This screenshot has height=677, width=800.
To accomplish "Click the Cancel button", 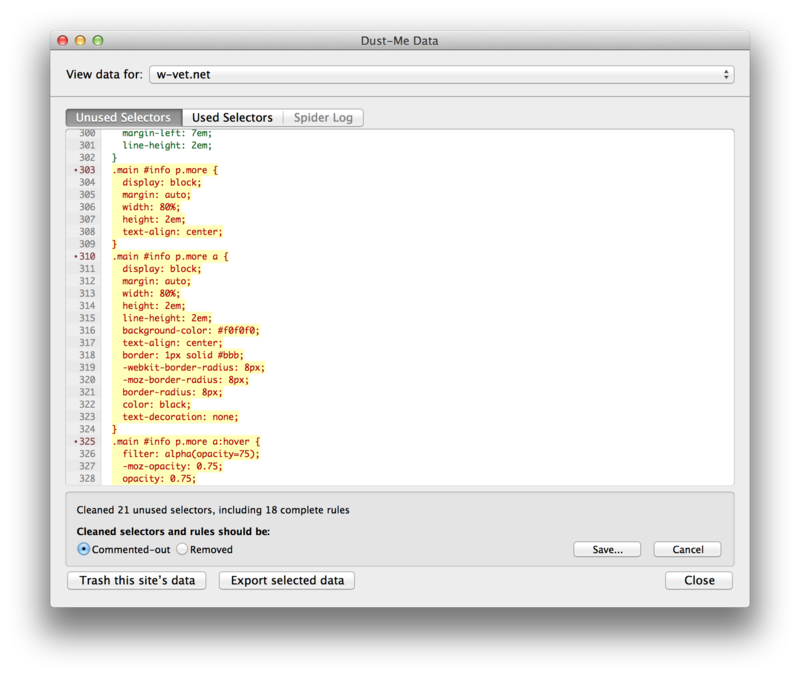I will point(687,549).
